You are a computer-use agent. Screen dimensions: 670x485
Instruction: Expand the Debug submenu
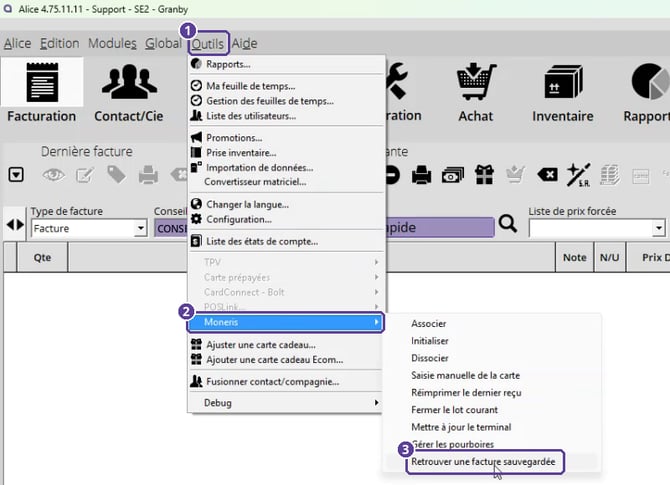285,403
